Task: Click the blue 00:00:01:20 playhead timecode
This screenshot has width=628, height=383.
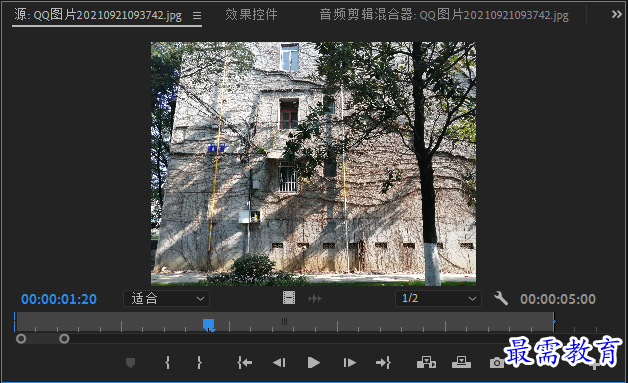Action: (59, 299)
